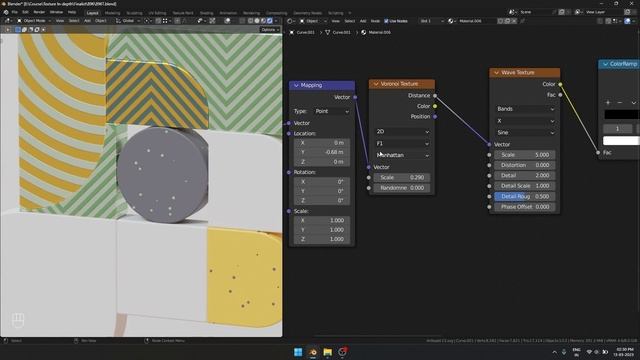
Task: Click the Wave Scale 5.000 field
Action: pos(525,155)
